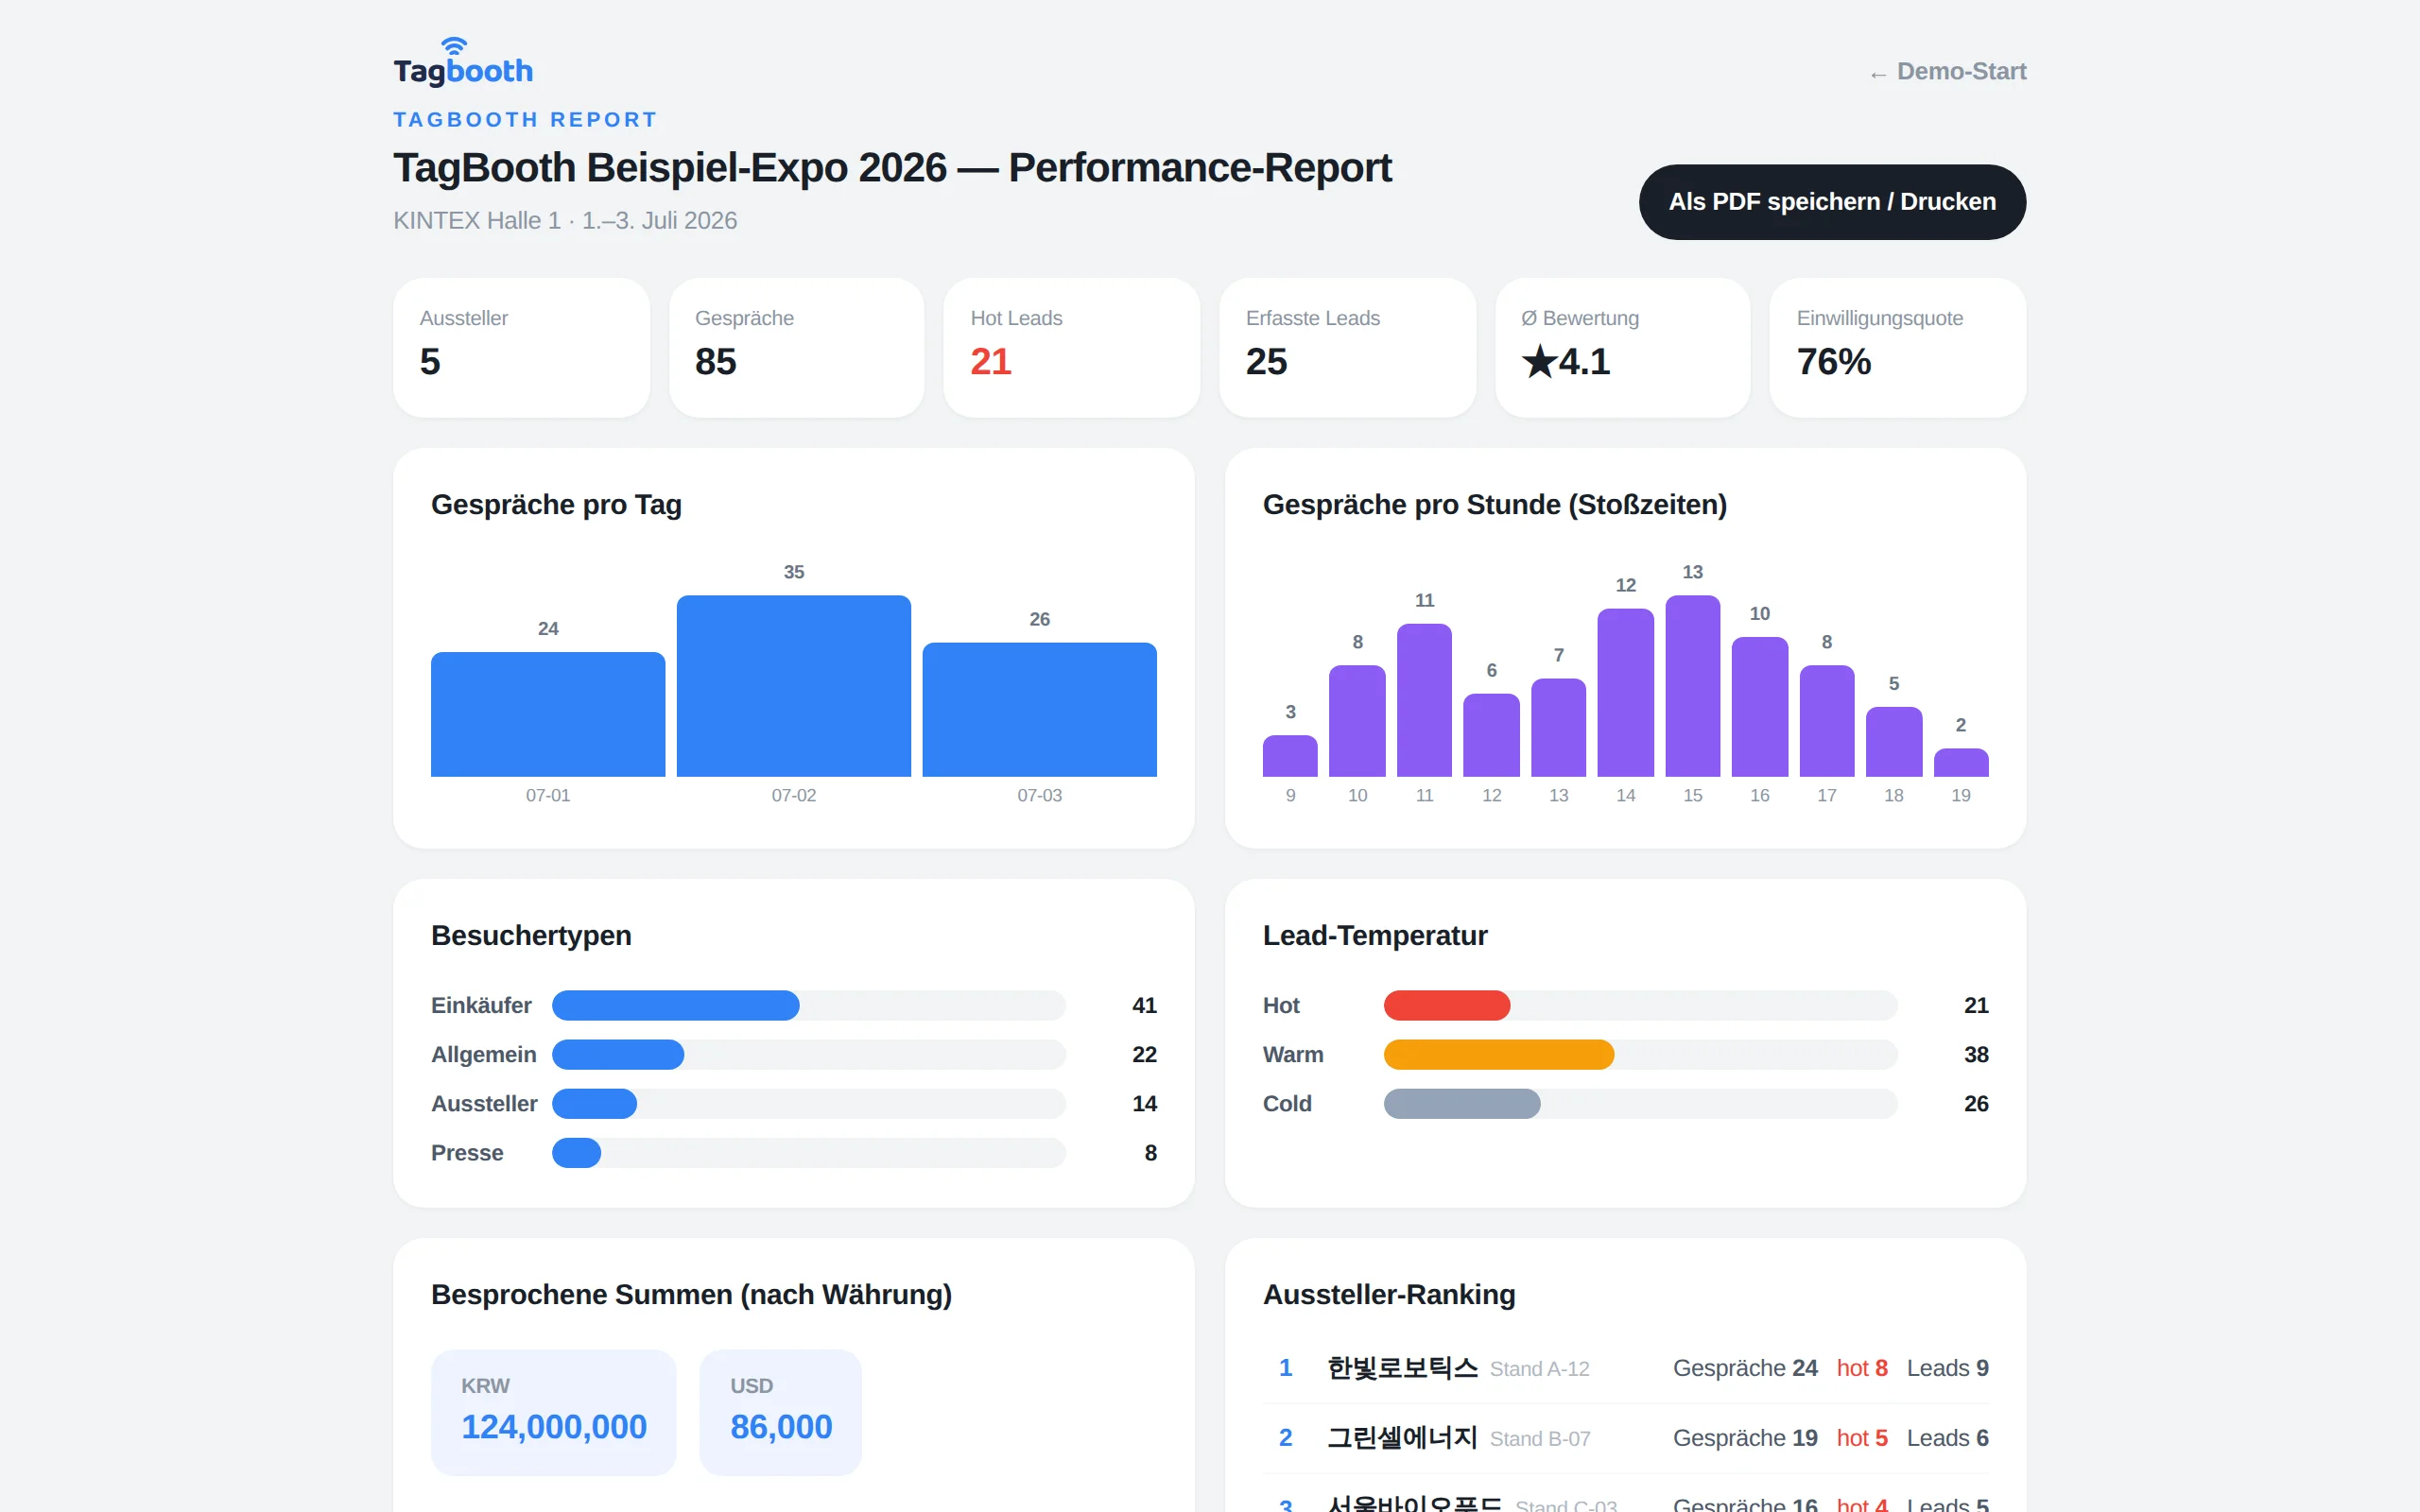Select the 07-01 daily conversations bar

point(548,714)
